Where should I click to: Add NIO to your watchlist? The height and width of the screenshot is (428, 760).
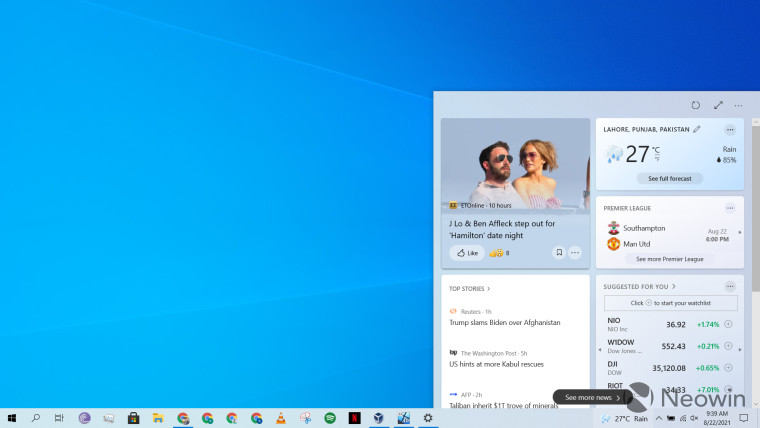click(x=728, y=324)
